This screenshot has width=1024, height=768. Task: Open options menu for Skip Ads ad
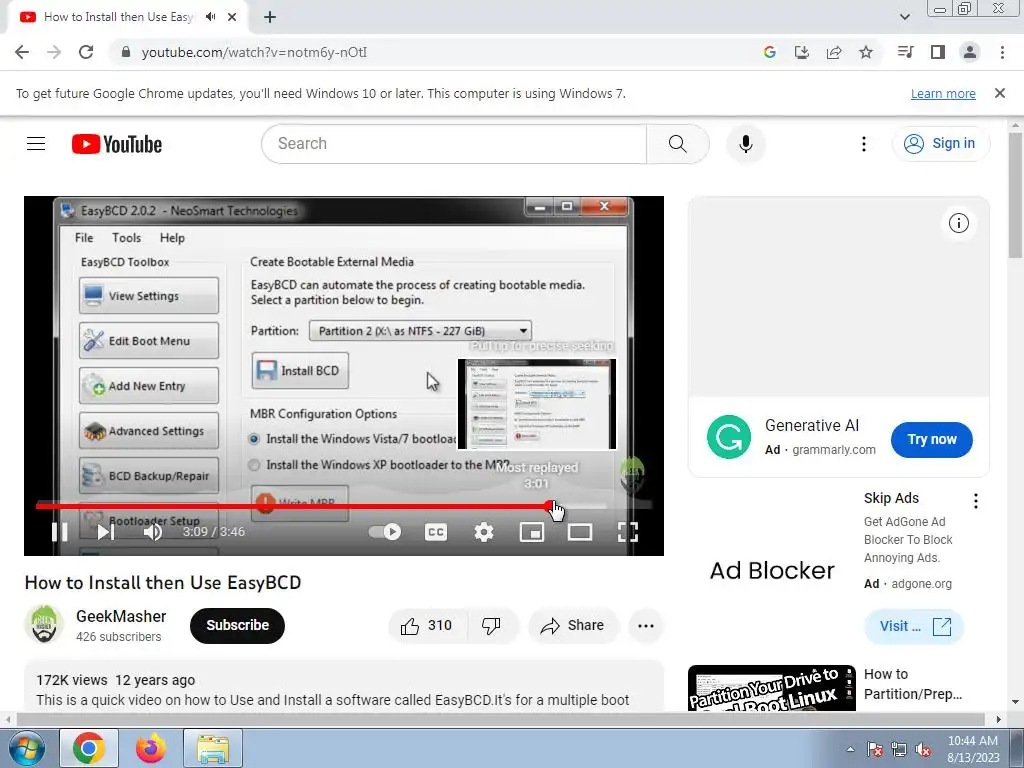(x=976, y=501)
